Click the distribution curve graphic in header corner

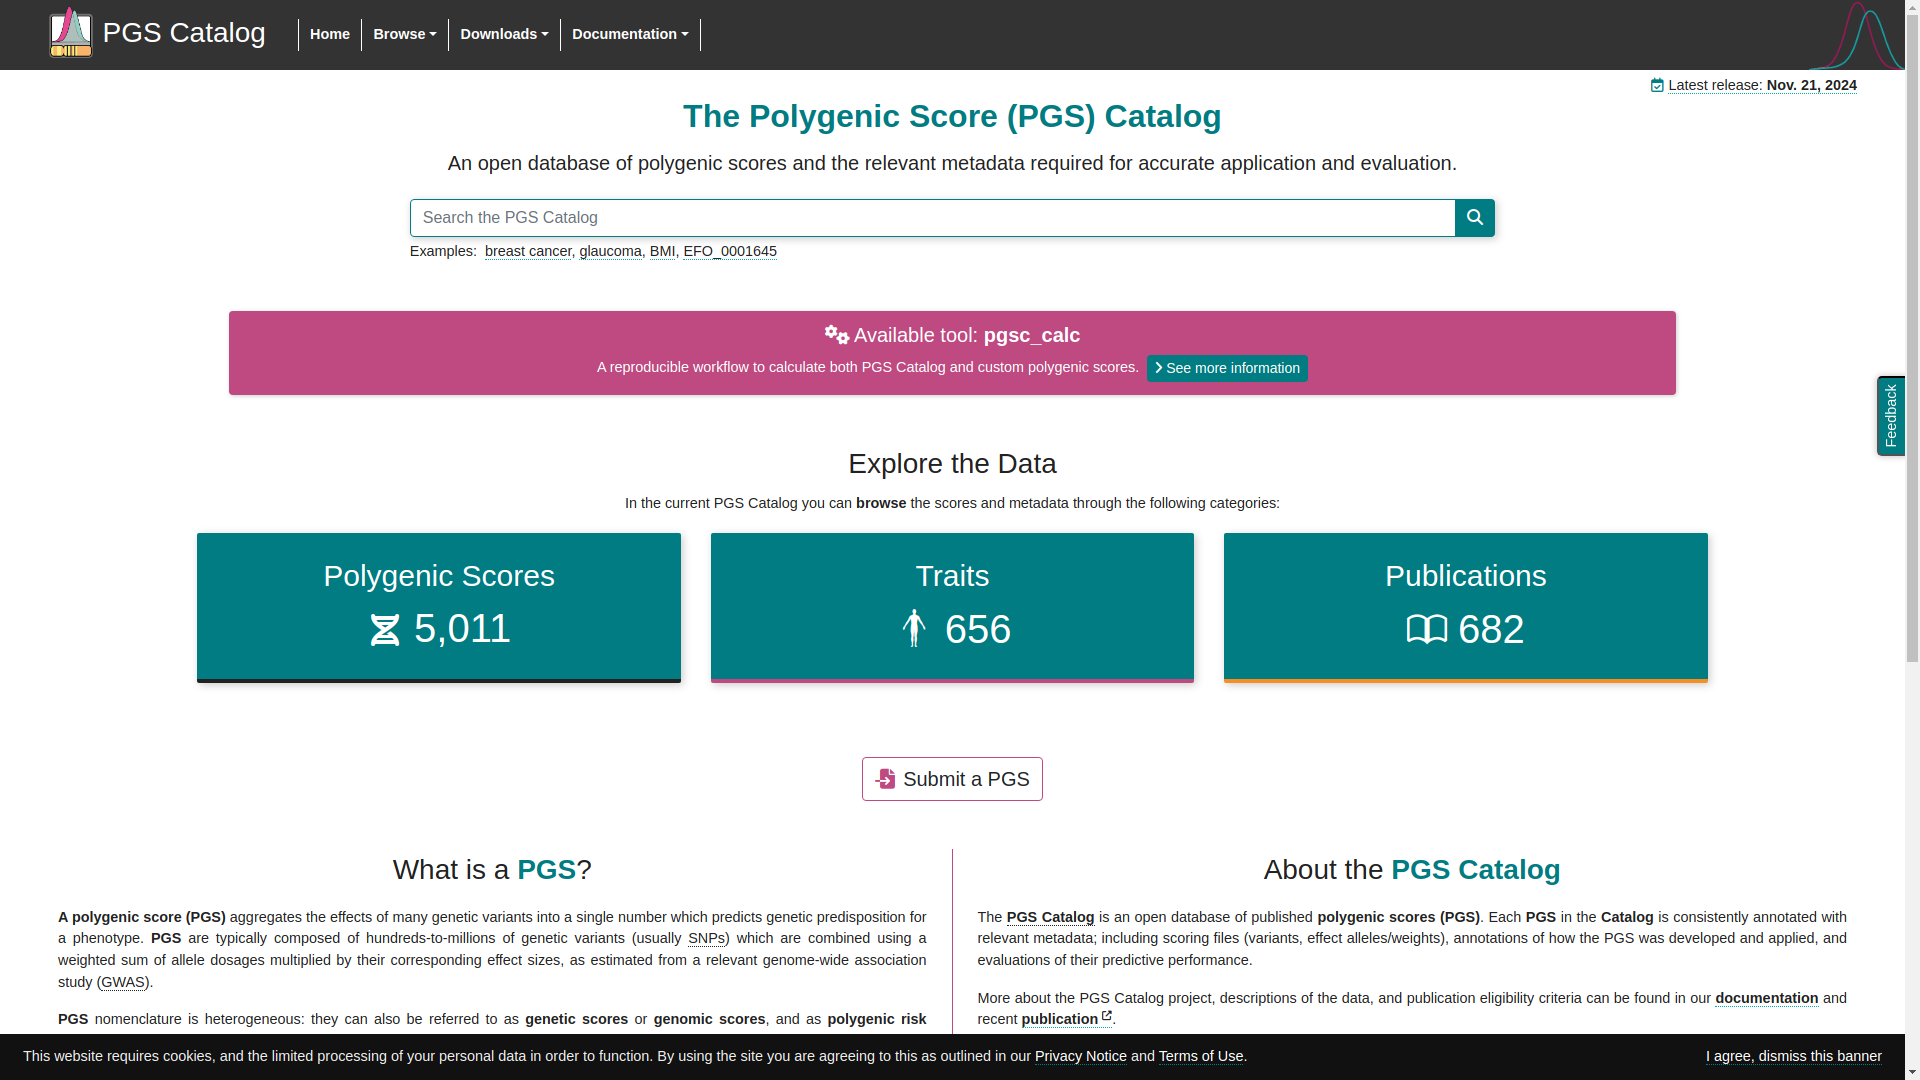(x=1856, y=36)
